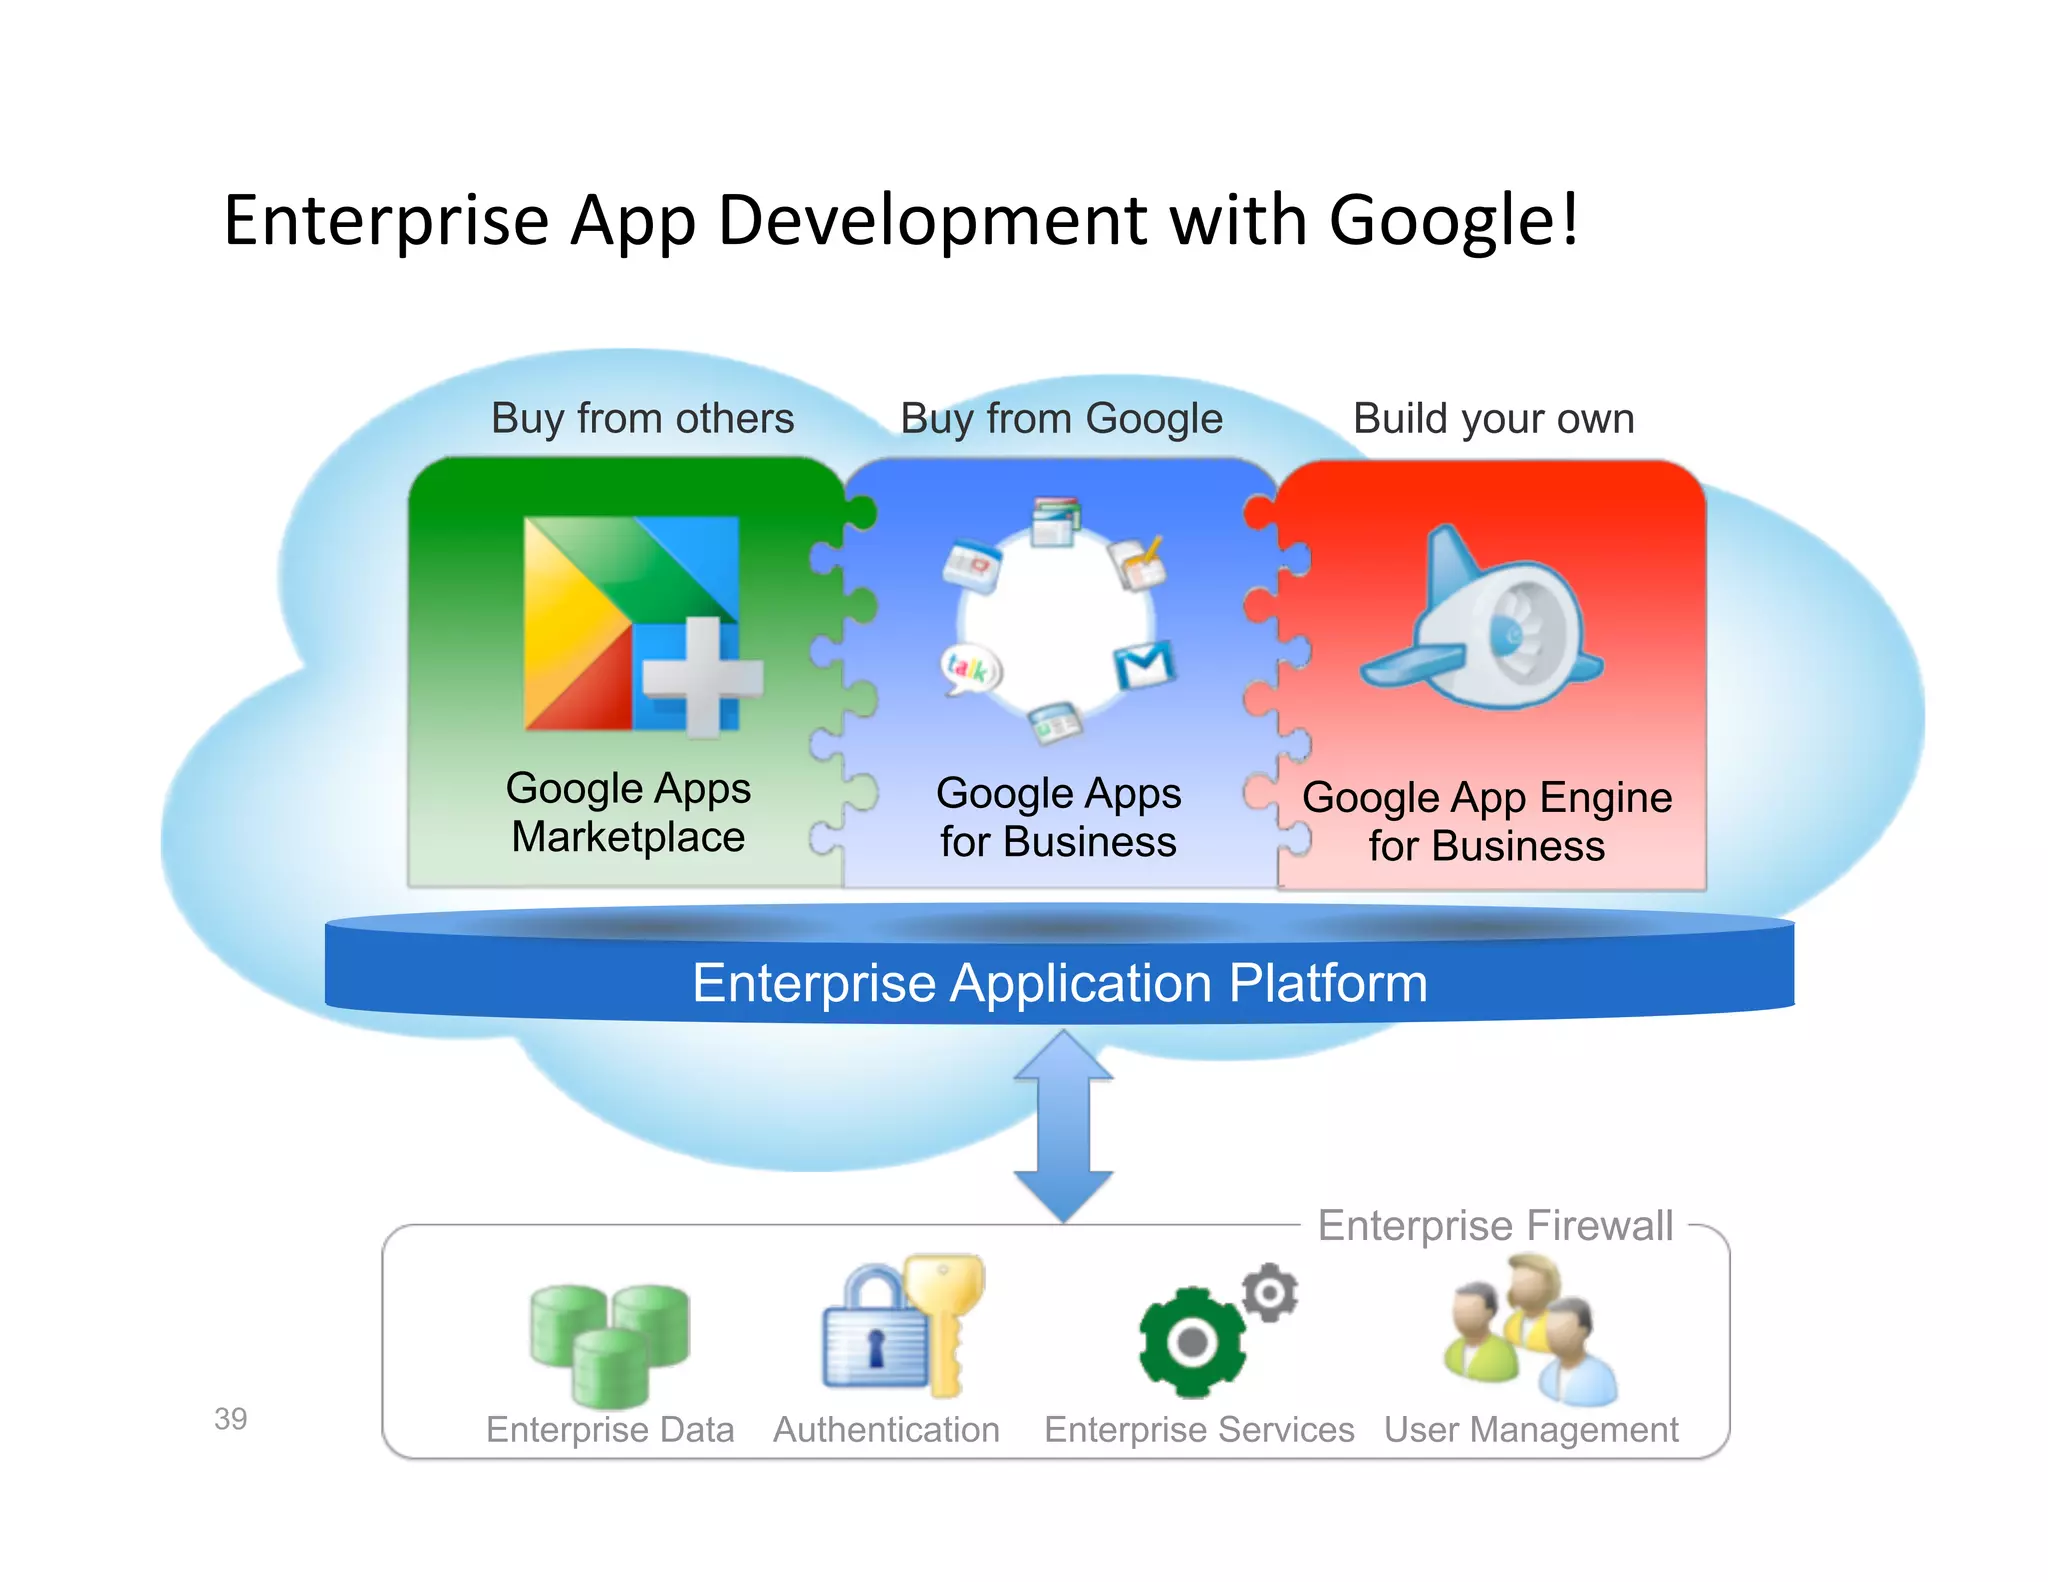Click the 'Buy from others' heading
The image size is (2048, 1582).
pyautogui.click(x=642, y=419)
